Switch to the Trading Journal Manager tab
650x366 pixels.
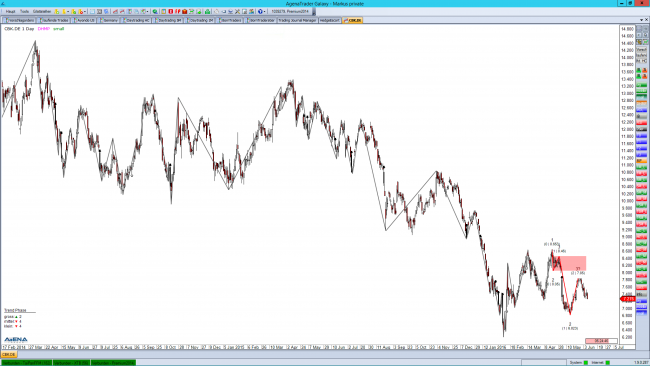click(297, 20)
